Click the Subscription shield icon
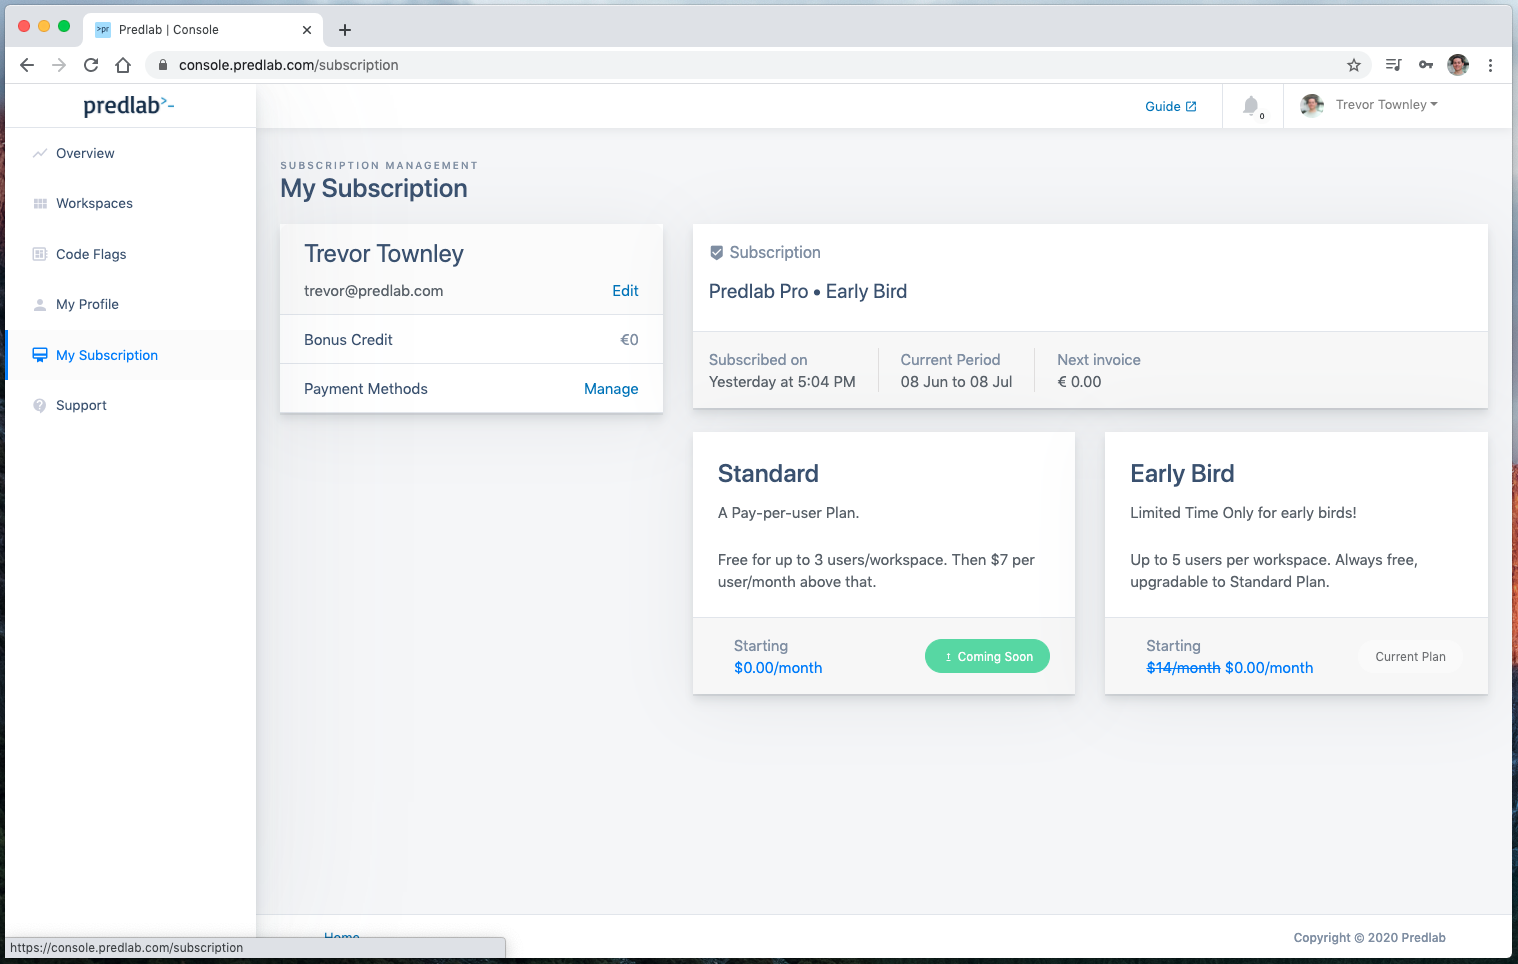This screenshot has height=964, width=1518. point(716,253)
